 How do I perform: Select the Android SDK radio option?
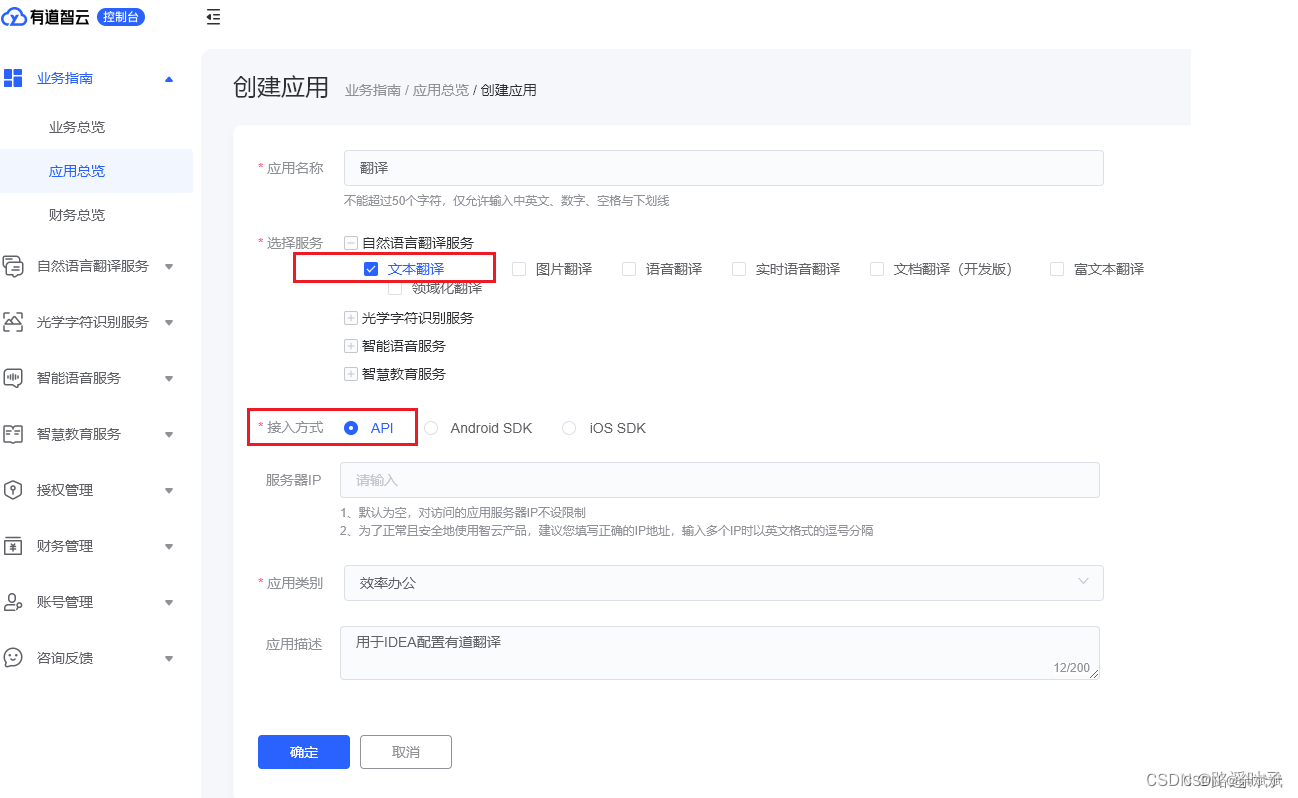pyautogui.click(x=431, y=428)
